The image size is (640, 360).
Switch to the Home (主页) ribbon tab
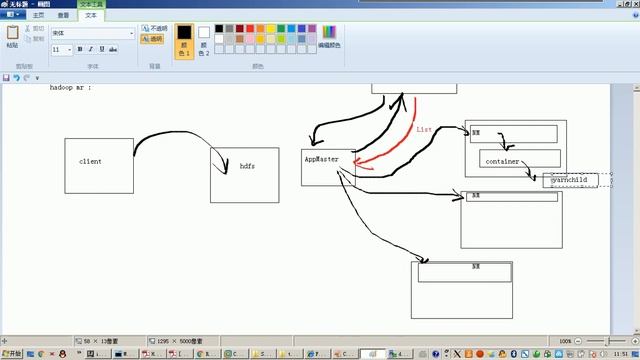[x=38, y=15]
